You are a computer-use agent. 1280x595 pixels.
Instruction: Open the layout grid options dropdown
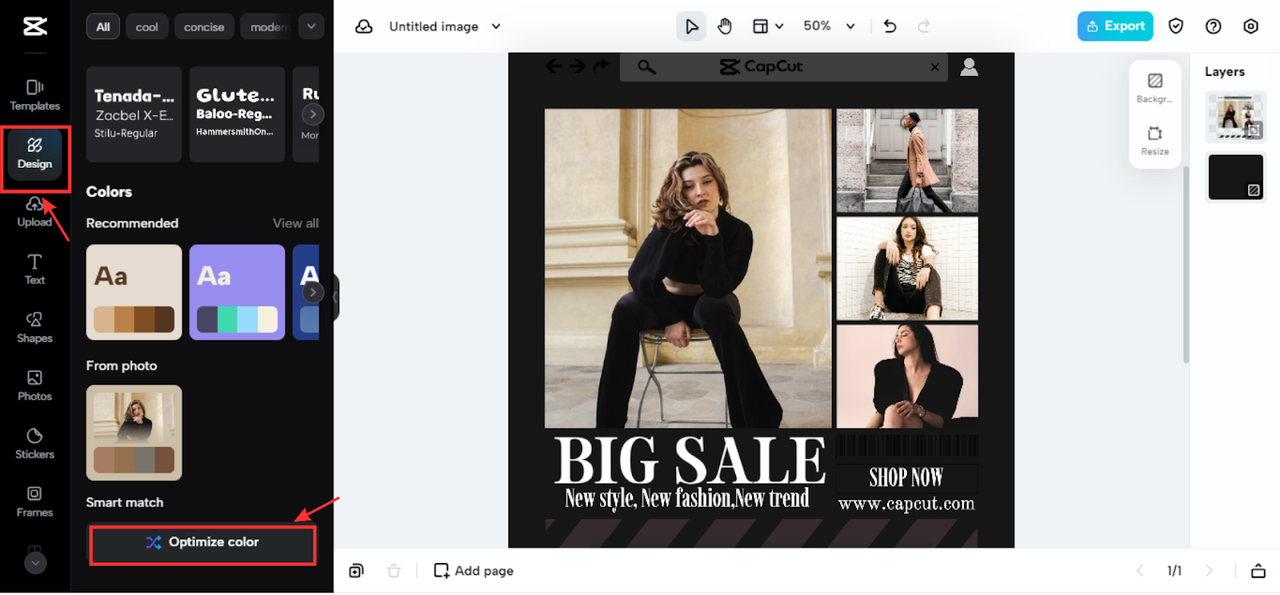(x=768, y=26)
